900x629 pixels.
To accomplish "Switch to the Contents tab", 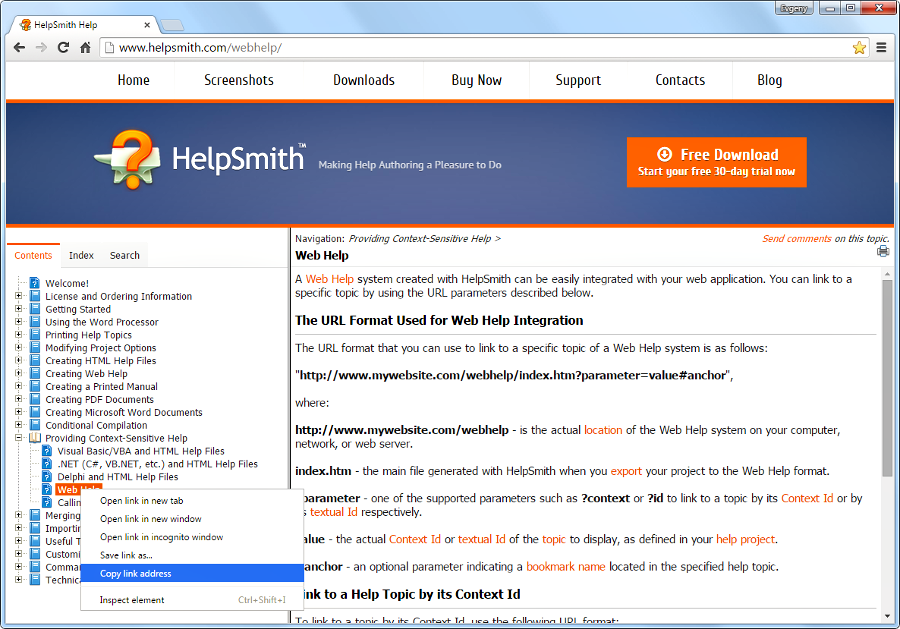I will click(x=33, y=255).
